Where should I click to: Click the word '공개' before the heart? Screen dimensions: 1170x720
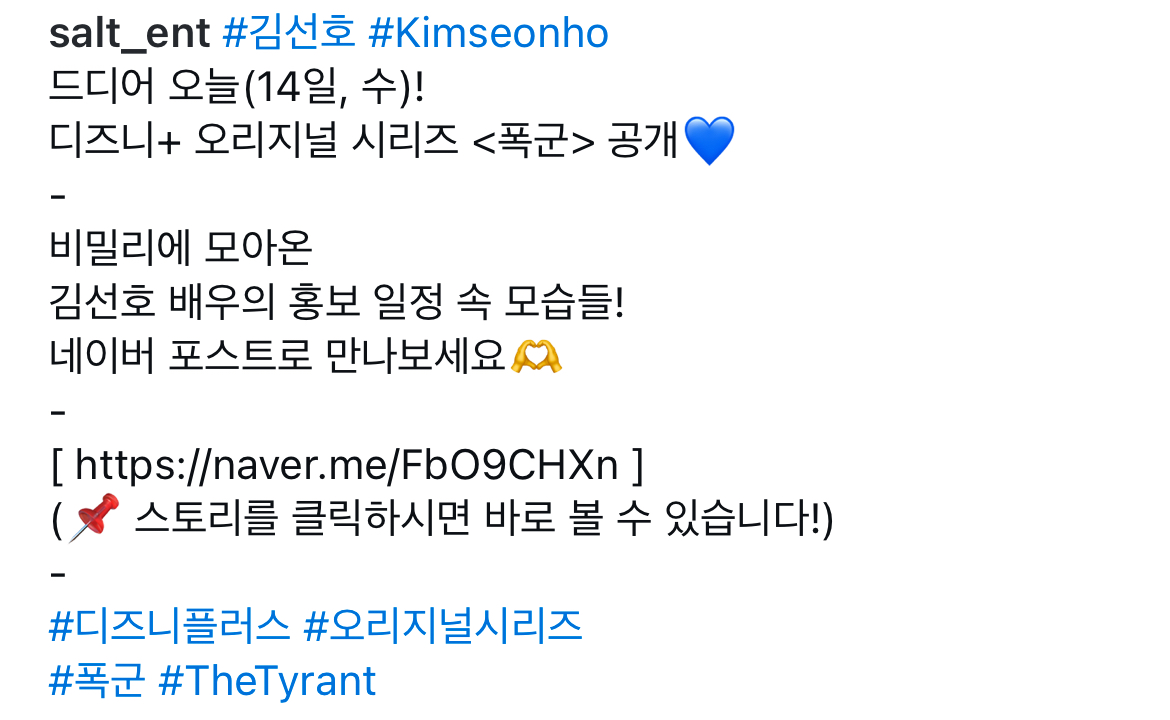pos(642,140)
